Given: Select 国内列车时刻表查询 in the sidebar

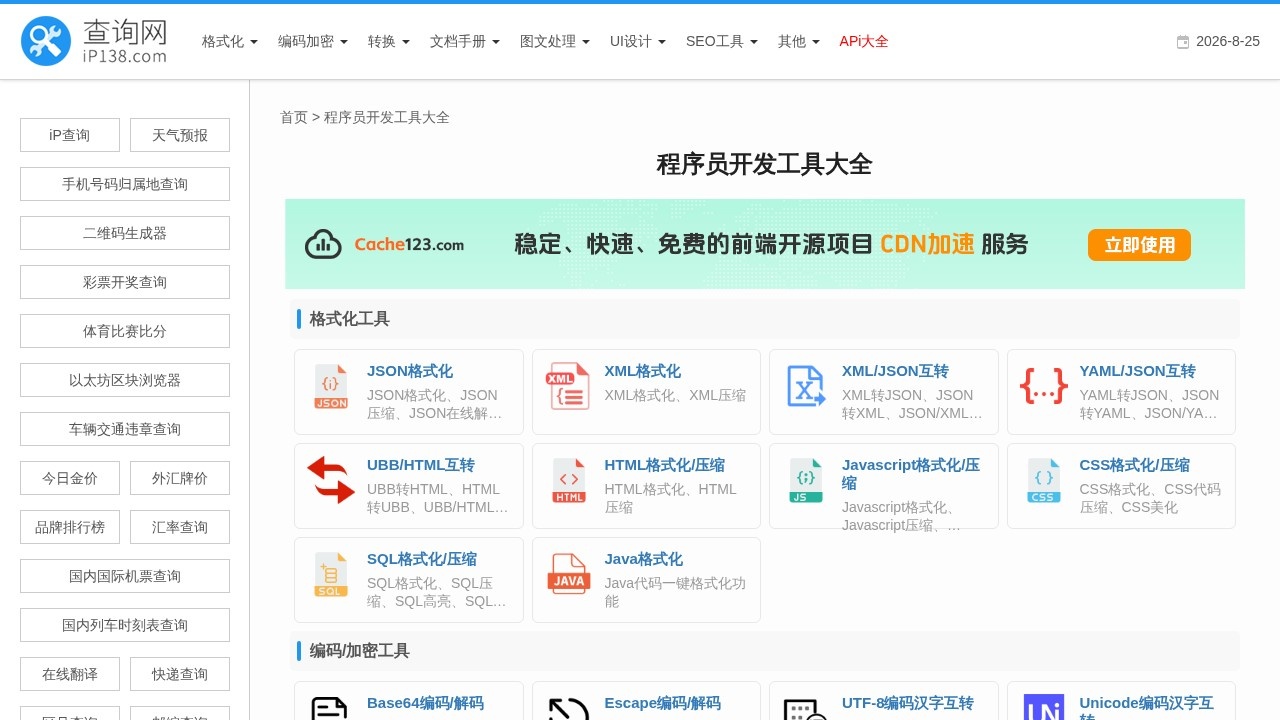Looking at the screenshot, I should (125, 625).
